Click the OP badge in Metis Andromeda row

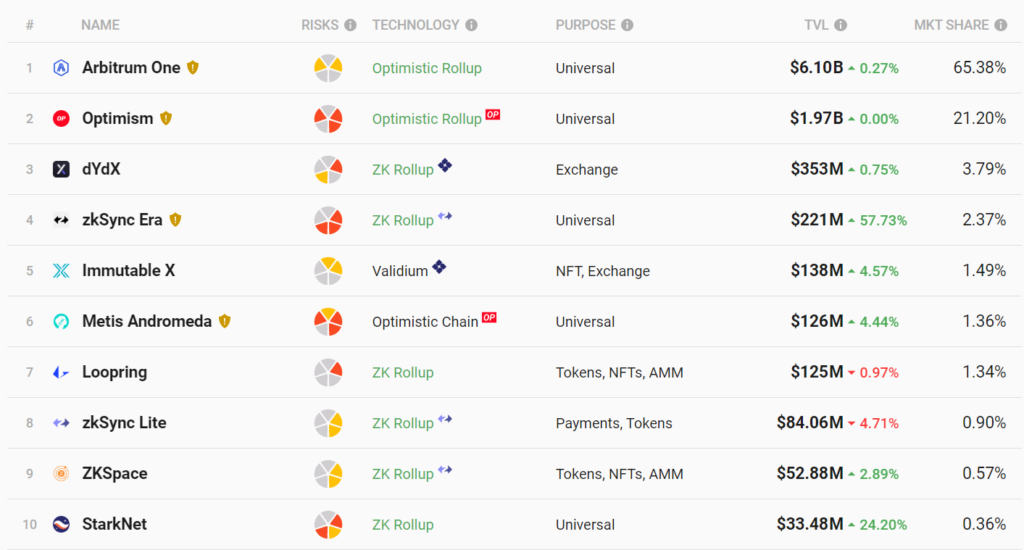click(x=489, y=317)
